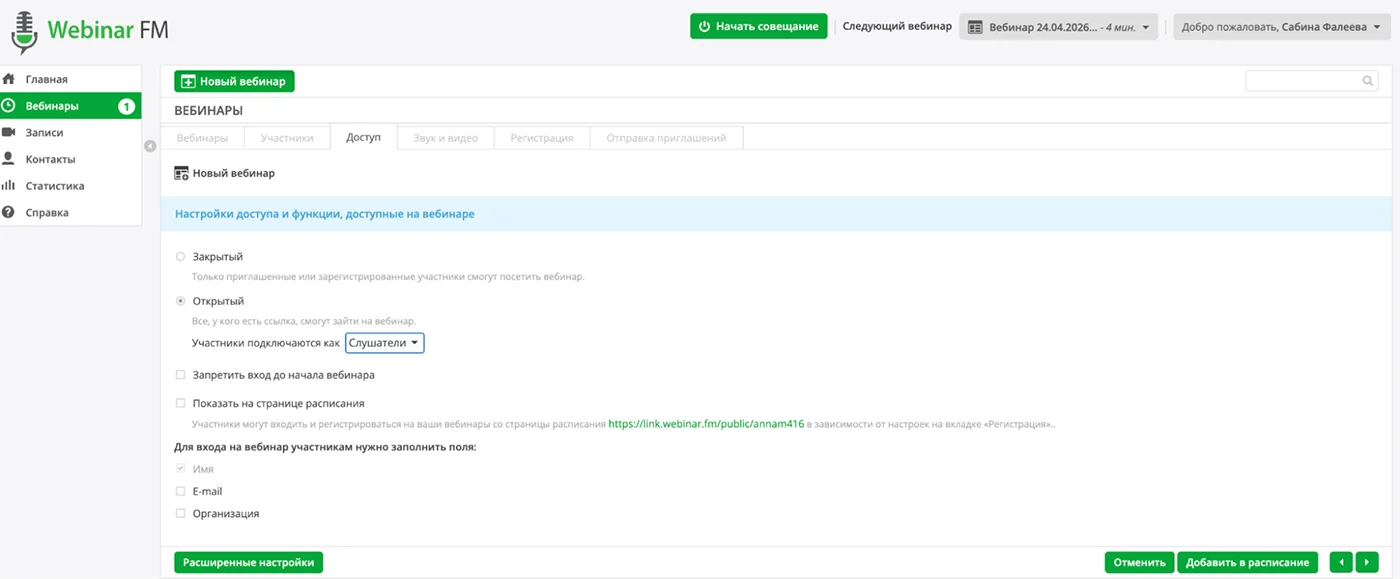This screenshot has height=579, width=1400.
Task: Check Показать на странице расписания
Action: point(181,404)
